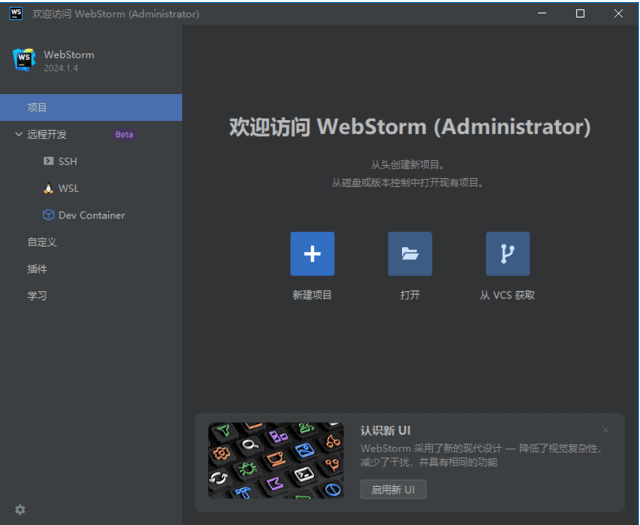Dismiss the 认识新 UI banner
640x525 pixels.
click(605, 430)
